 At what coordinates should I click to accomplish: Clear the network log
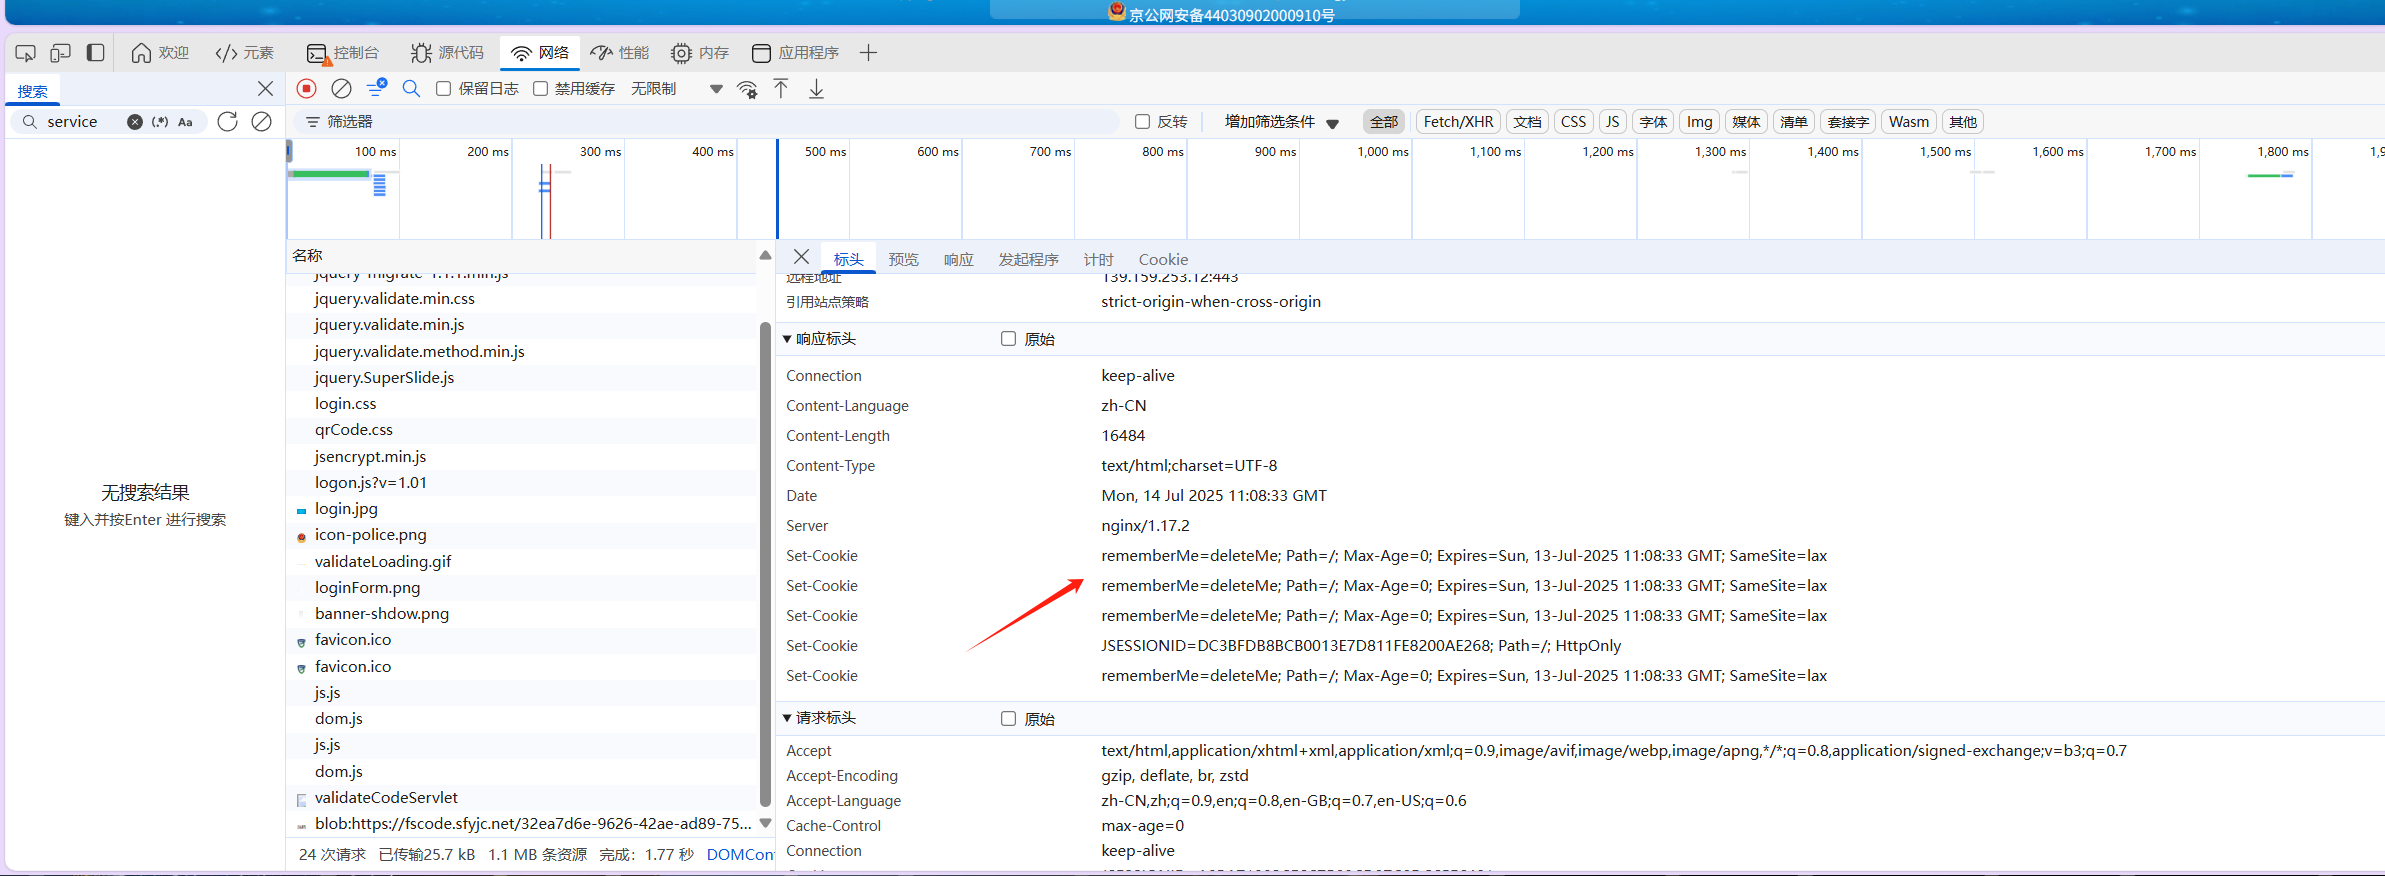(x=341, y=89)
